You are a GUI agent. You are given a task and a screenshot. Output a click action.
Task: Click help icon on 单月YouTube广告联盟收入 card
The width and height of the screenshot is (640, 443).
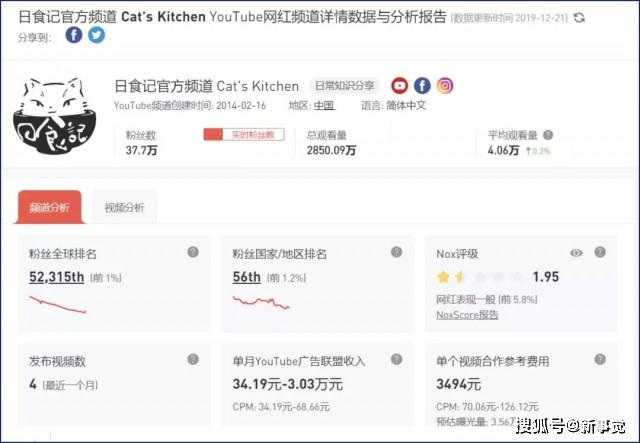pyautogui.click(x=396, y=359)
